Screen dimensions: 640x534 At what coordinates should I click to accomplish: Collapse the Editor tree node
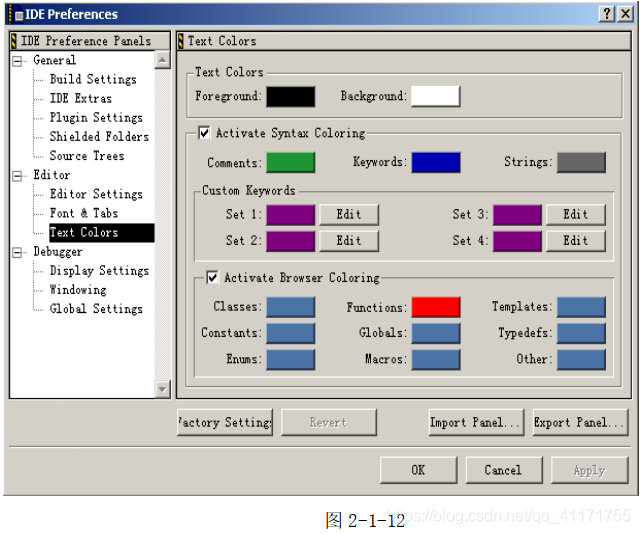point(17,176)
